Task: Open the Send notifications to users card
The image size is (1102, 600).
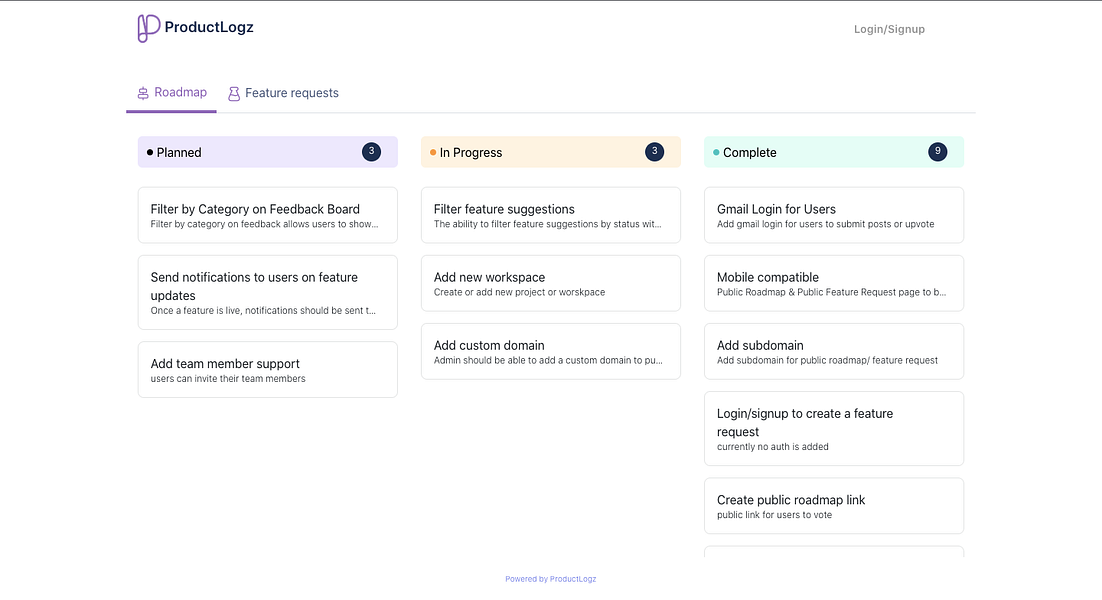Action: tap(267, 292)
